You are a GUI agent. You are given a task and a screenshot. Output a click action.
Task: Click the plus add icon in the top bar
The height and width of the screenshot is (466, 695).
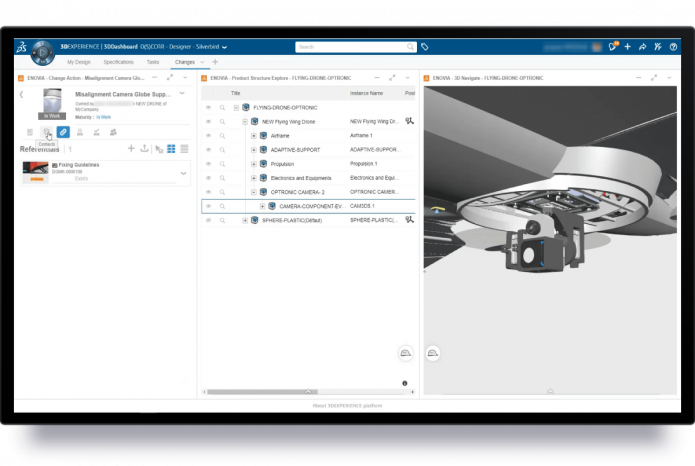point(628,47)
